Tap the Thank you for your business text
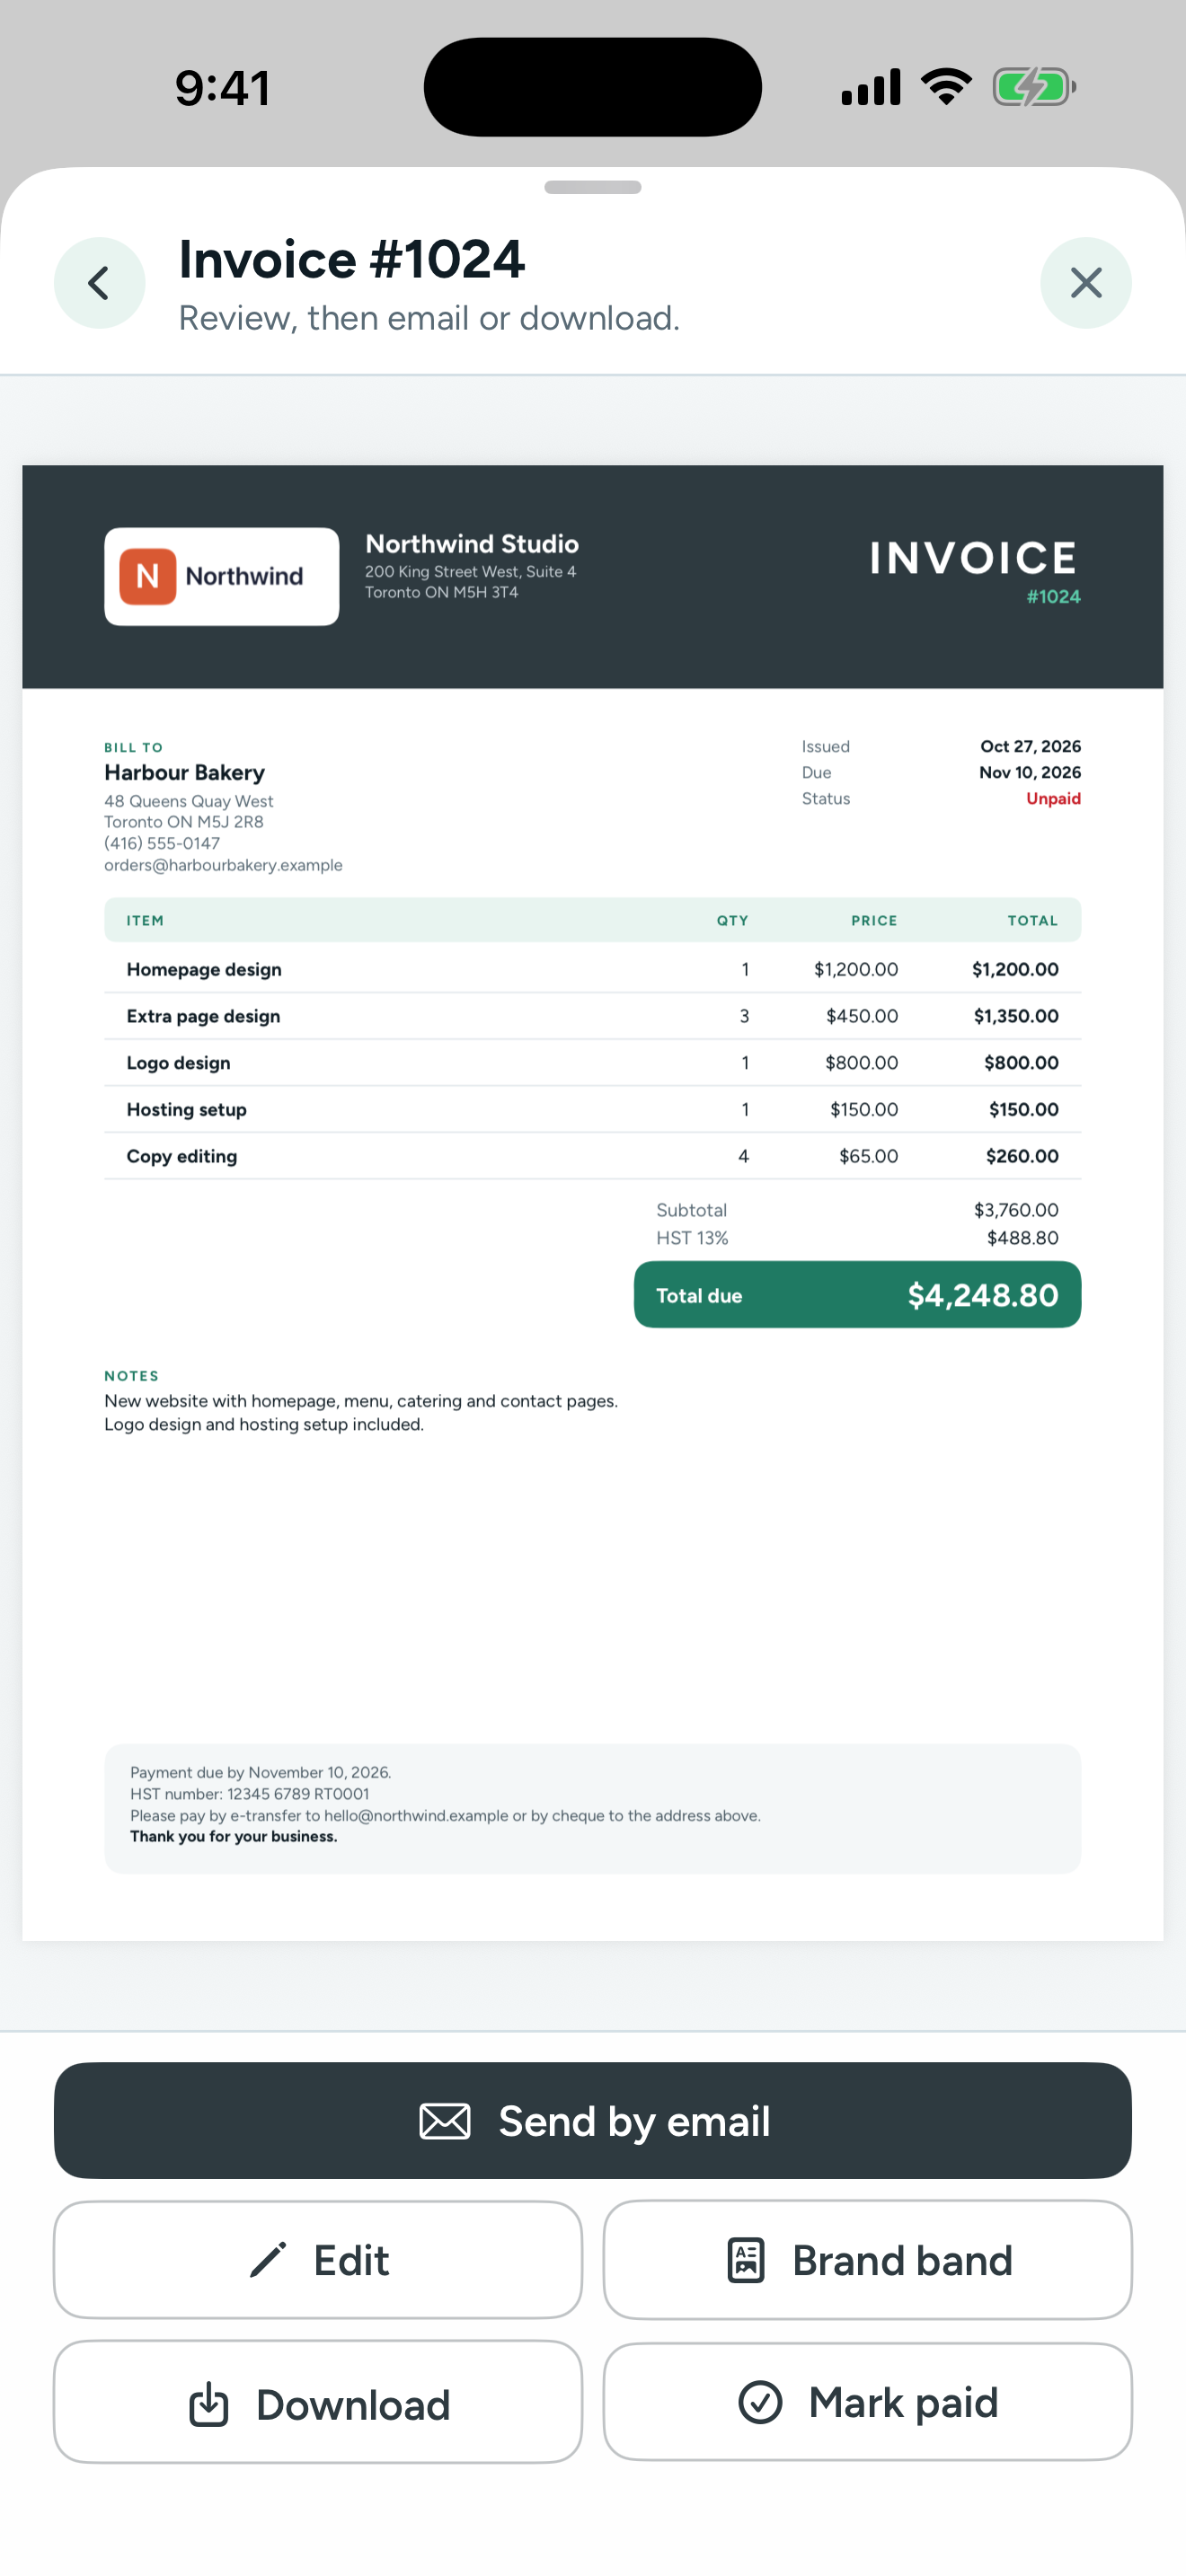The image size is (1186, 2576). coord(234,1836)
